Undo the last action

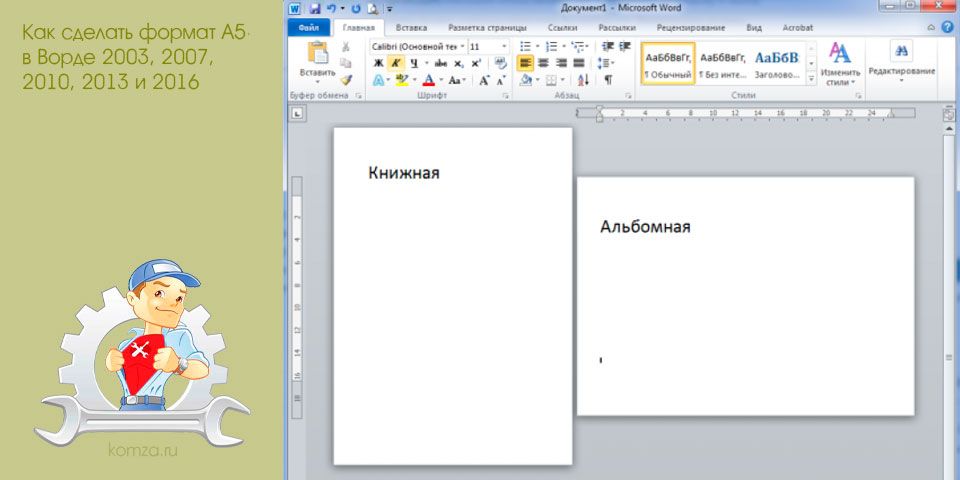click(x=331, y=9)
